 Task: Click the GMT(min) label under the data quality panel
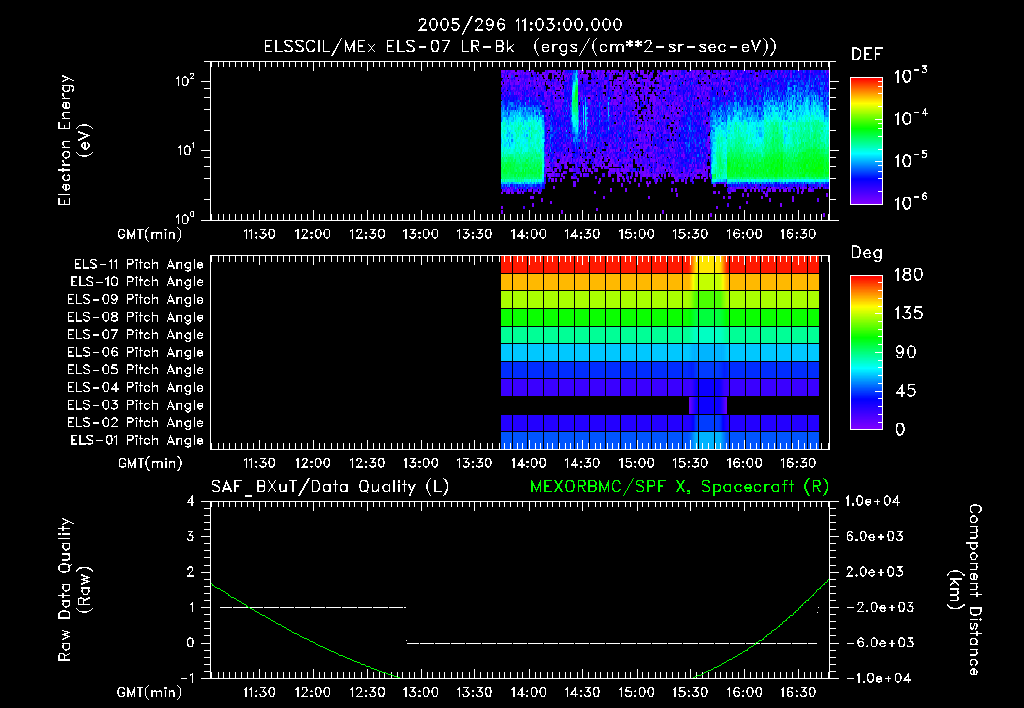pos(150,692)
